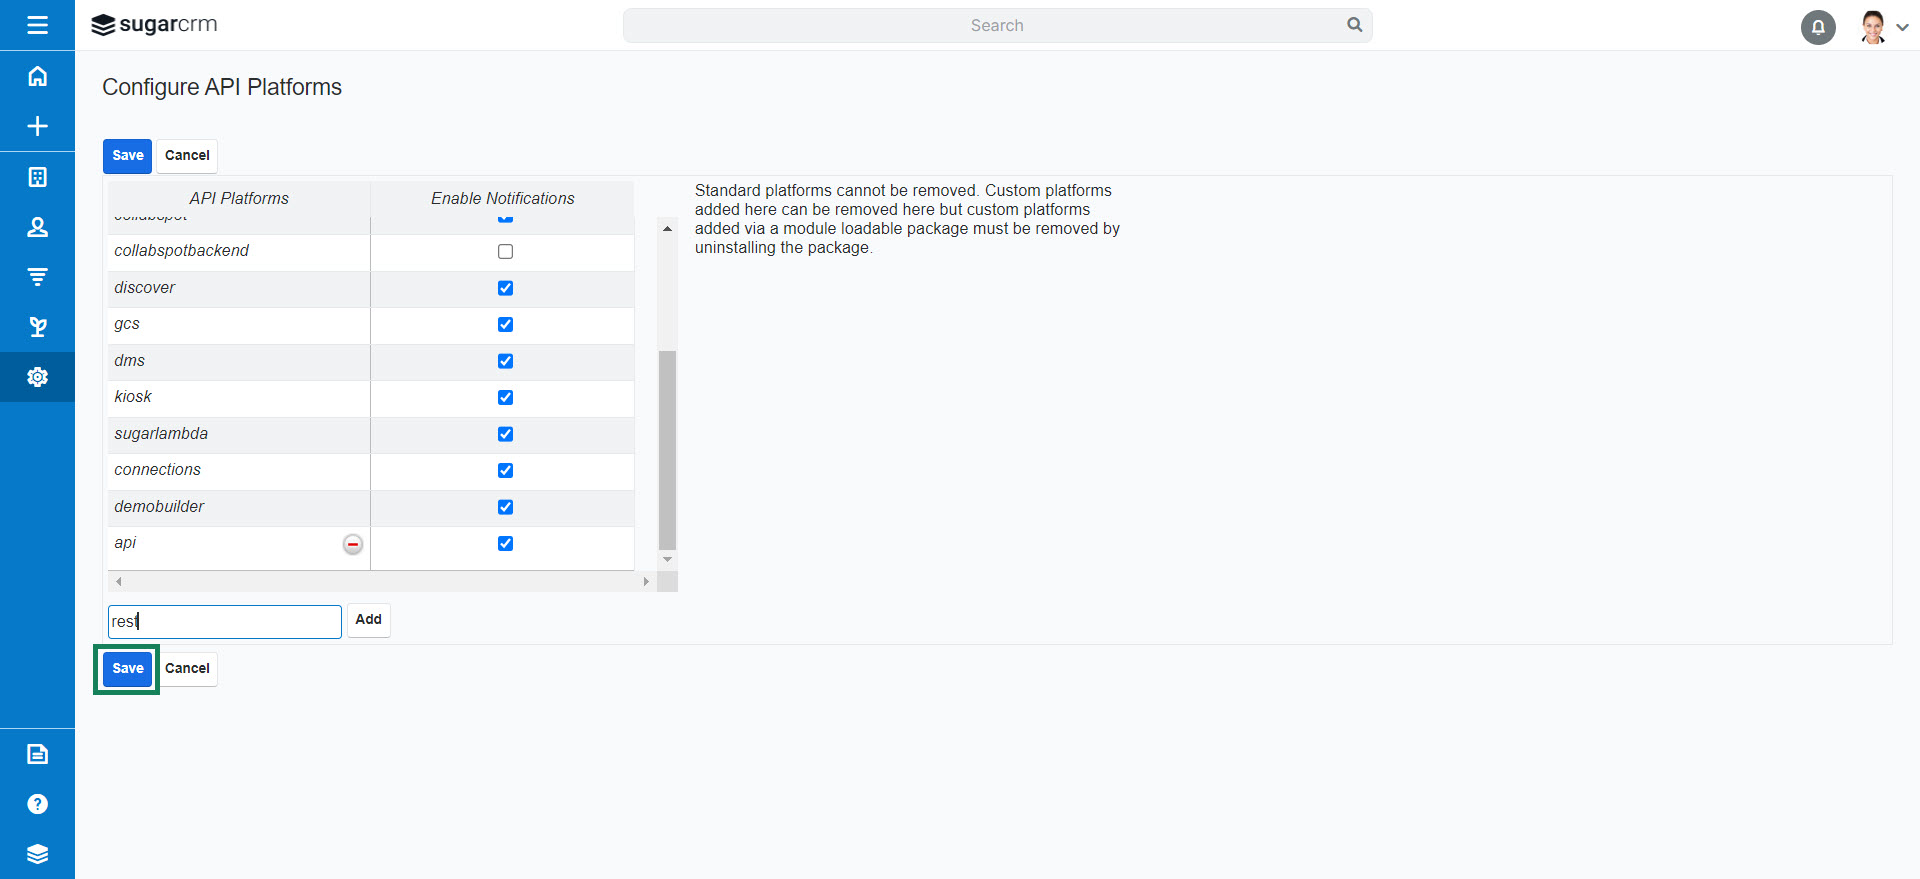1920x879 pixels.
Task: Go to Home via sidebar icon
Action: pos(37,76)
